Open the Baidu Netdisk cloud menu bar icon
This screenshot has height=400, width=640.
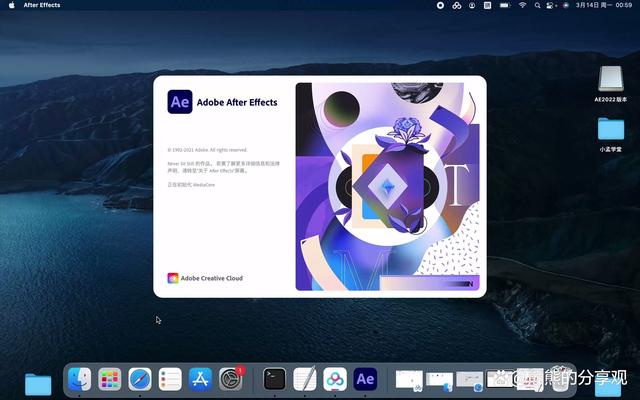(457, 5)
